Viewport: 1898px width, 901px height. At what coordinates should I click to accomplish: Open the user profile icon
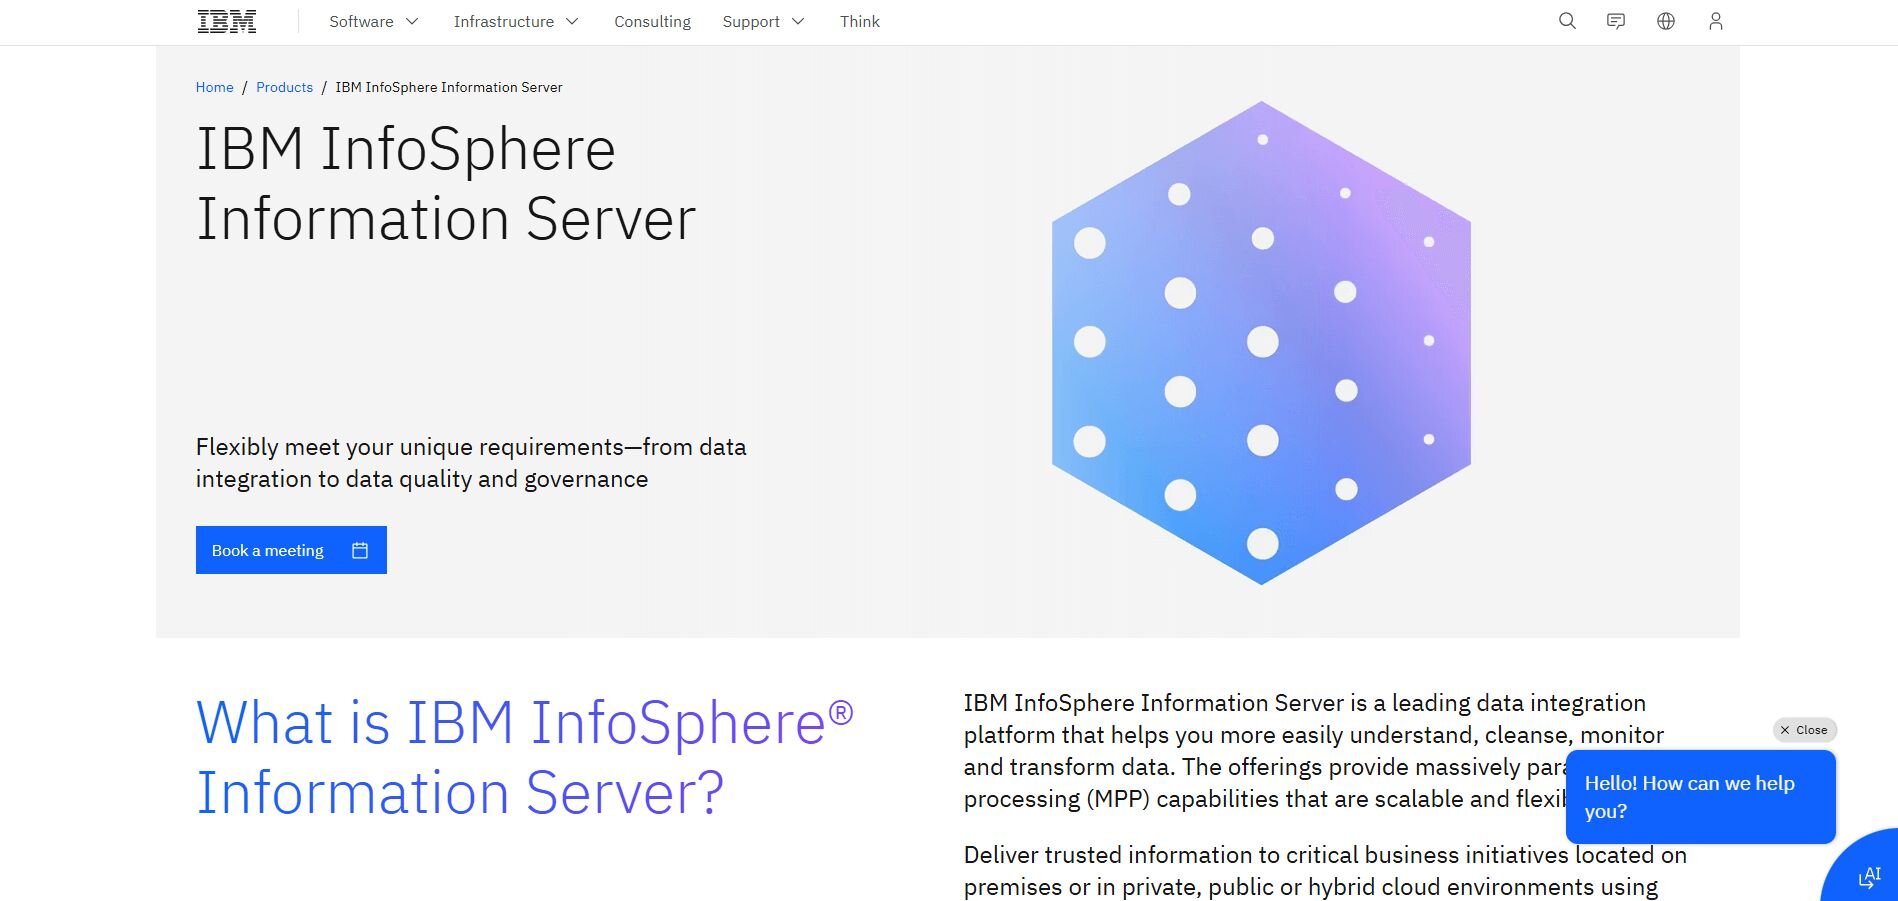tap(1716, 21)
